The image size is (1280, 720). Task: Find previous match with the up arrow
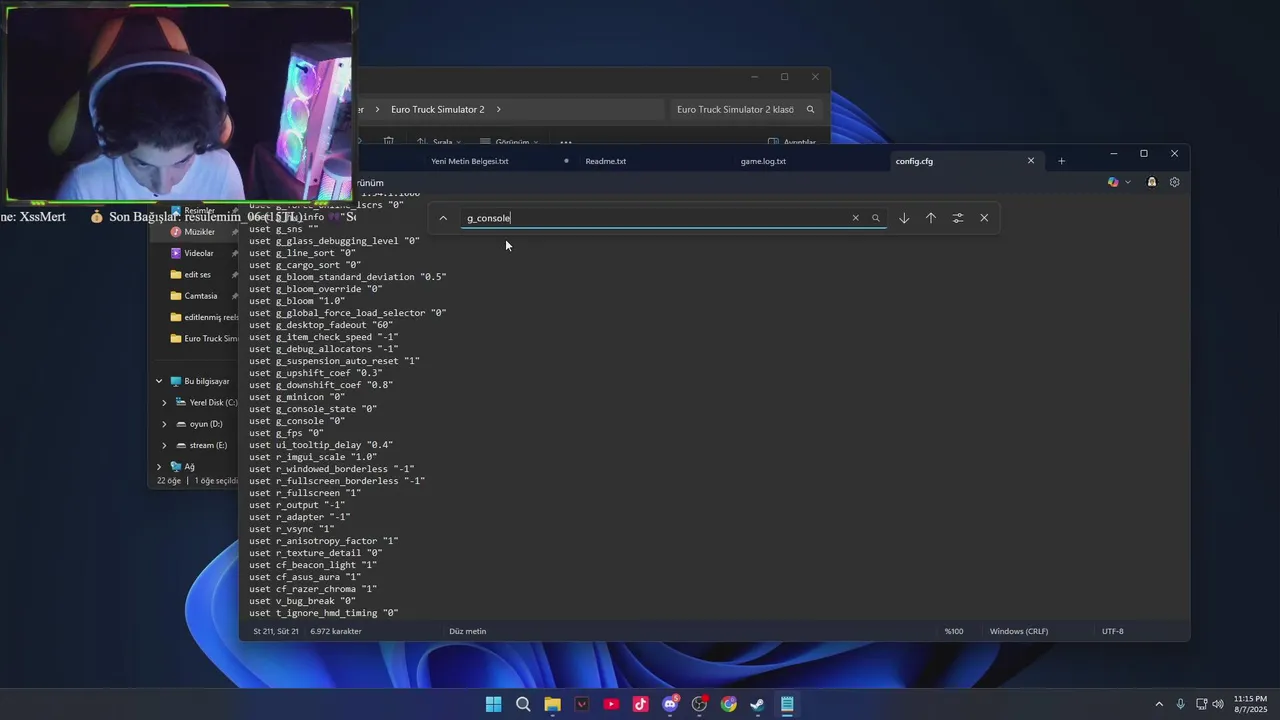point(931,218)
